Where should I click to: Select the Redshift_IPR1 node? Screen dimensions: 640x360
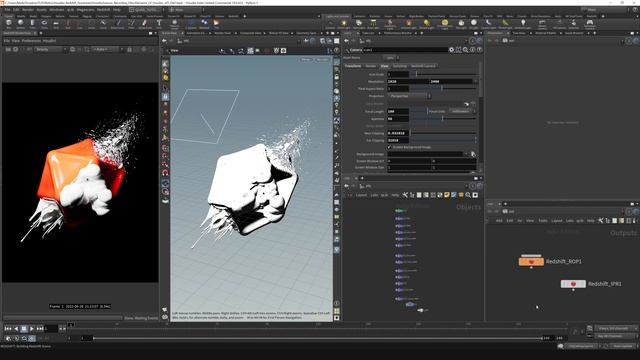pos(573,284)
